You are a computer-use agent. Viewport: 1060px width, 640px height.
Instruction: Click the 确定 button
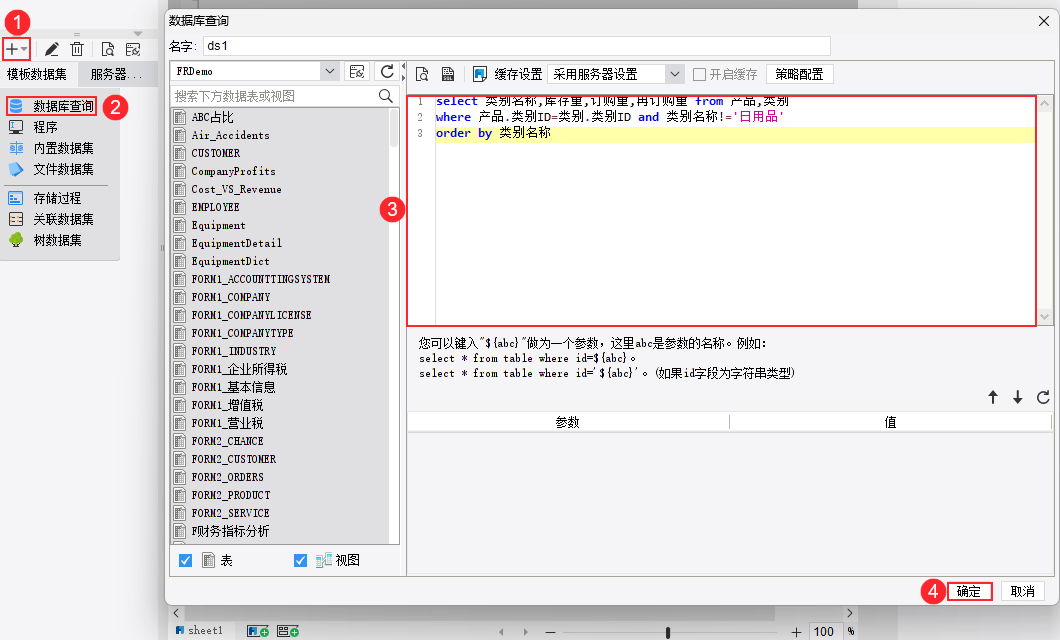(x=969, y=591)
